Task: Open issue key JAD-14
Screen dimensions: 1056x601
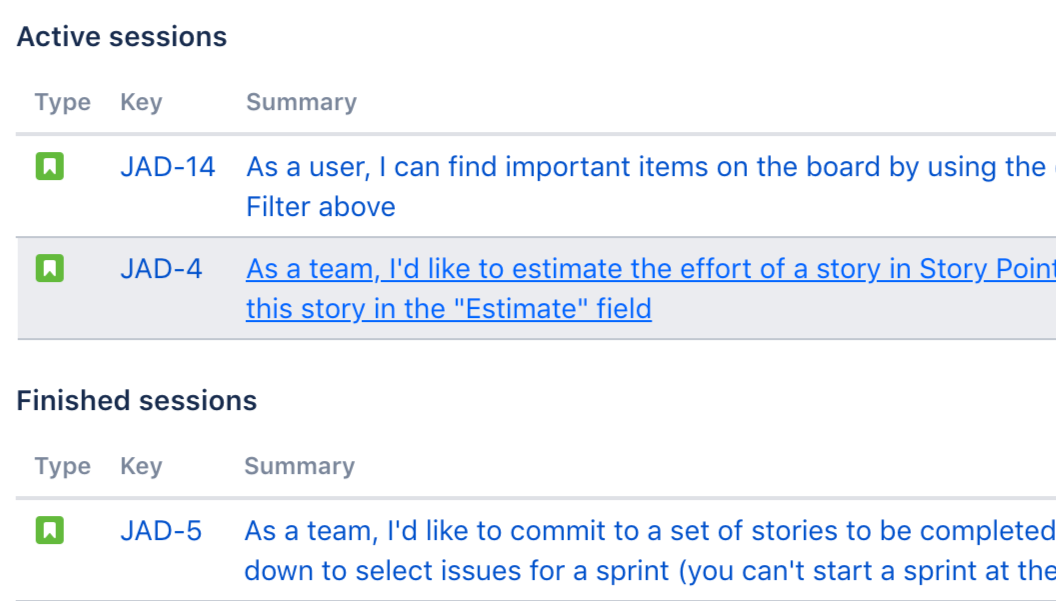Action: (x=167, y=167)
